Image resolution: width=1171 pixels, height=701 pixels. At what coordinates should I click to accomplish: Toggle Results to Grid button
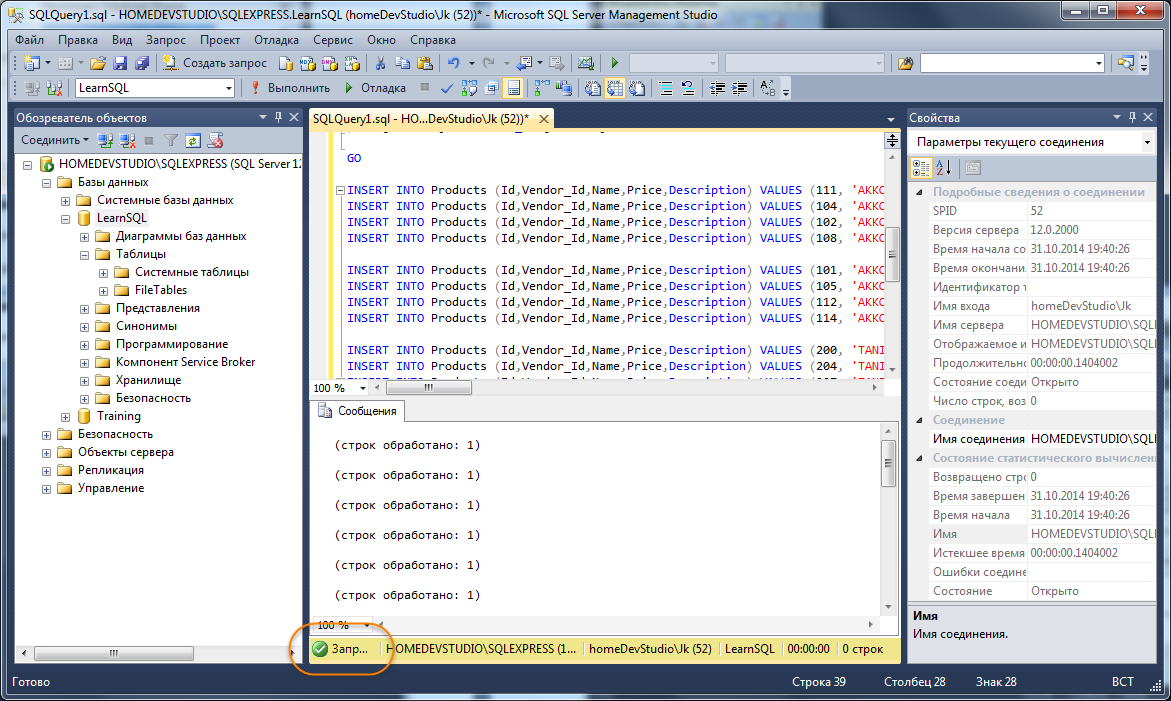[x=615, y=88]
